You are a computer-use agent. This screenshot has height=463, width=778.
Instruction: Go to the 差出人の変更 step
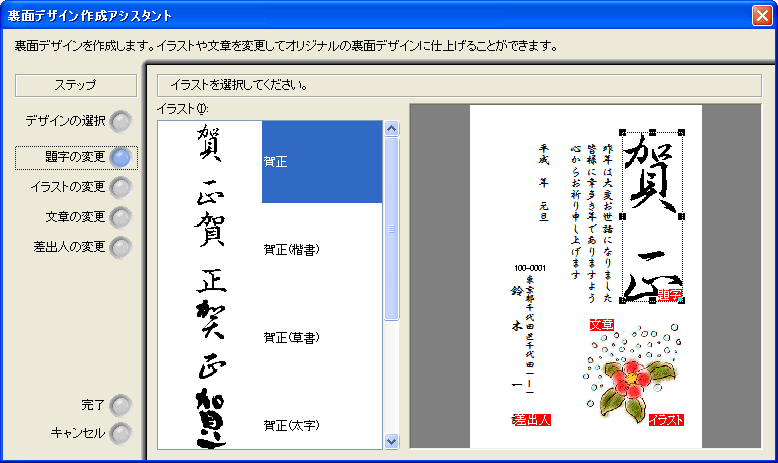121,248
